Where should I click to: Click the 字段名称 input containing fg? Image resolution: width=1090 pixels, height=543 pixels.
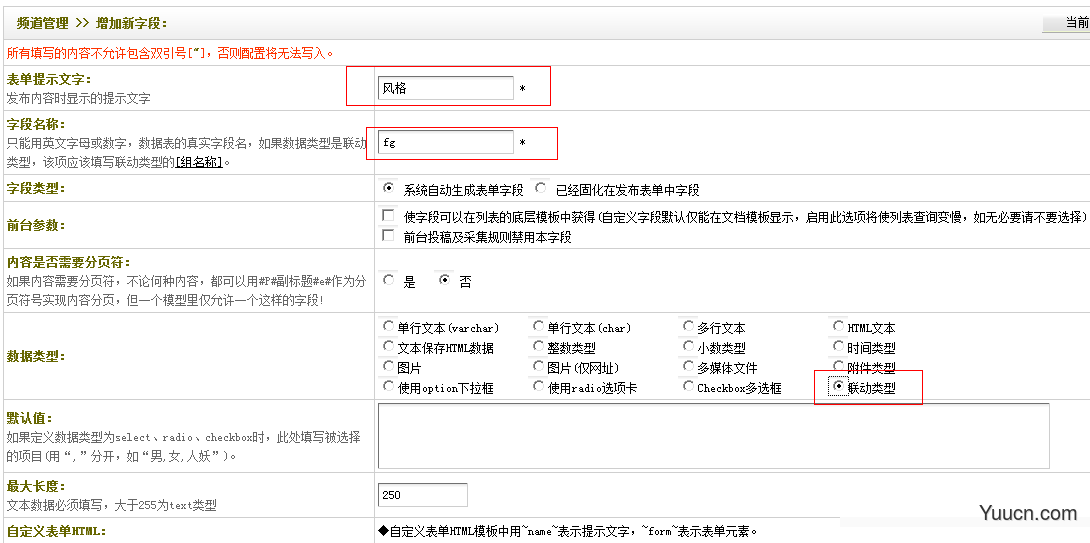445,143
